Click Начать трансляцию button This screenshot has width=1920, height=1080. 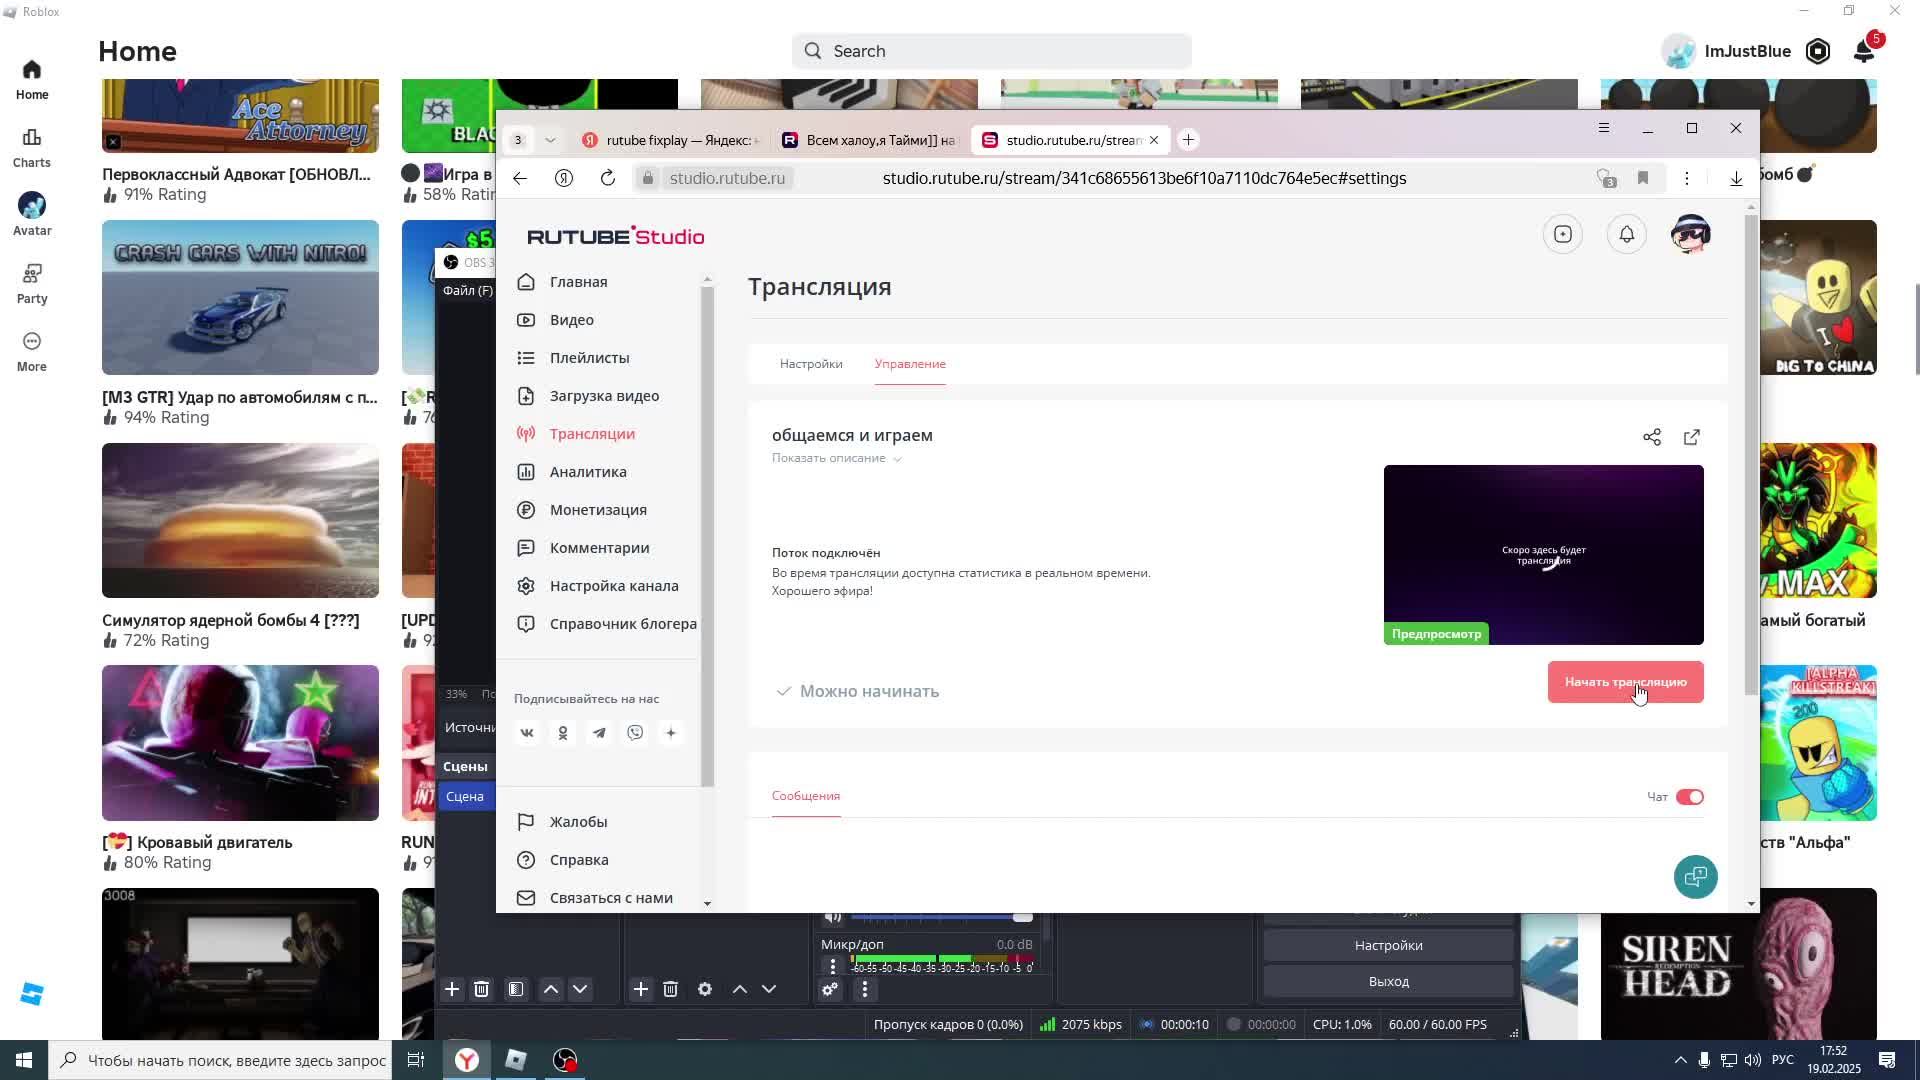(x=1625, y=682)
